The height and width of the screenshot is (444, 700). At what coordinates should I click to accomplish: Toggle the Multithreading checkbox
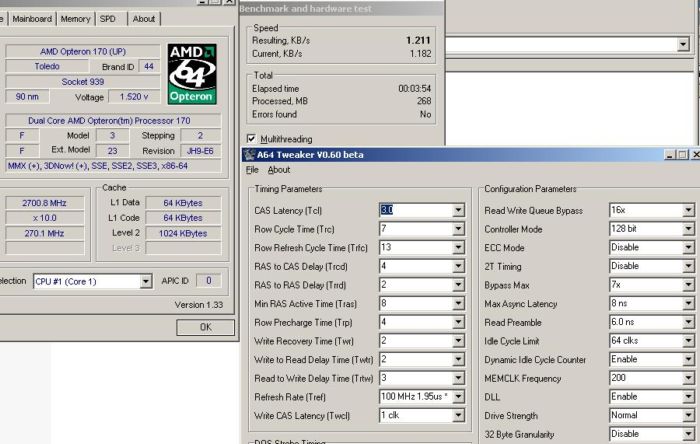[x=251, y=139]
